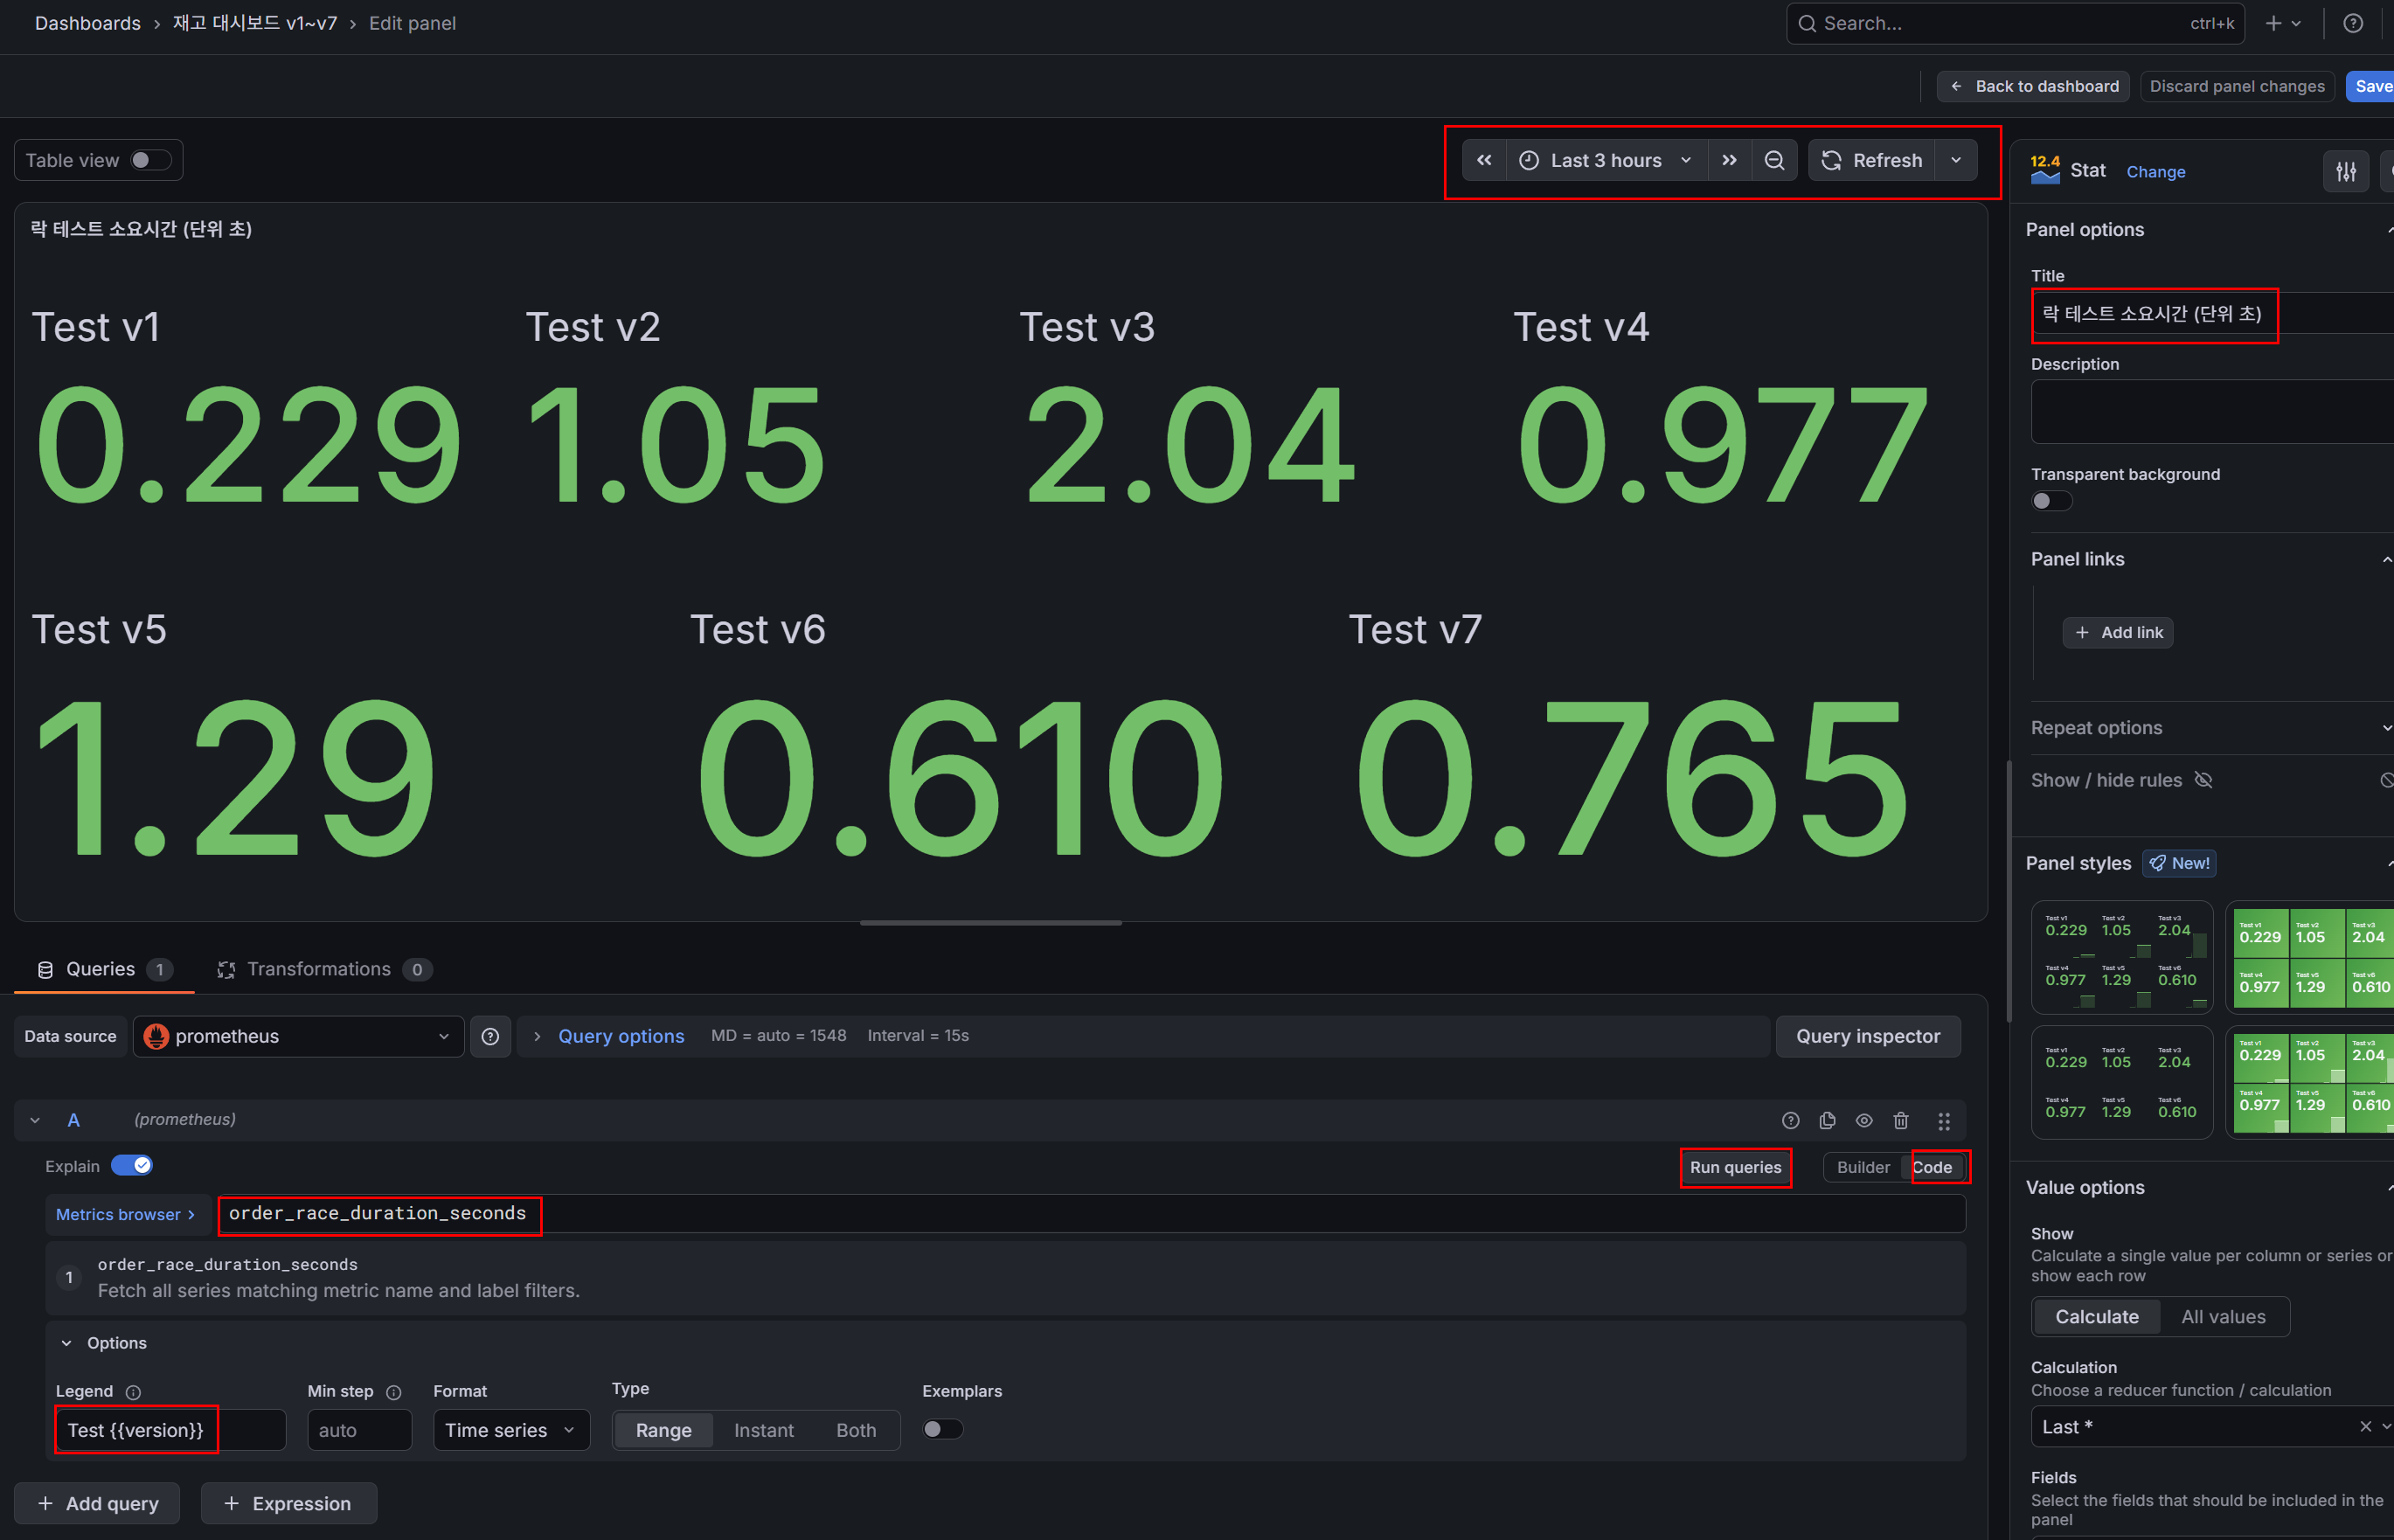The width and height of the screenshot is (2394, 1540).
Task: Open the Last 3 hours time picker
Action: pos(1606,160)
